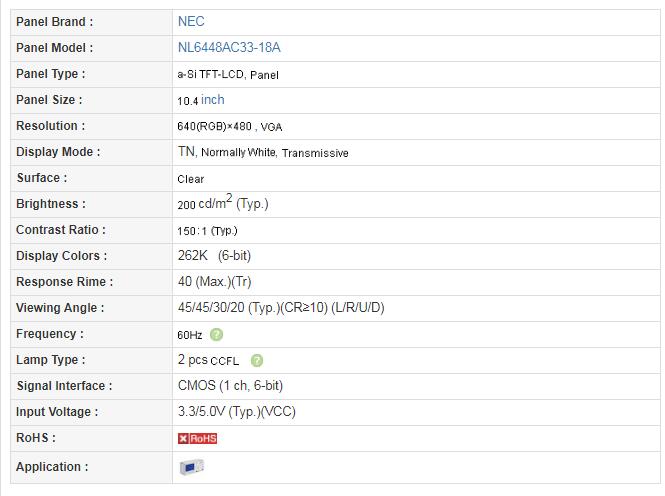665x496 pixels.
Task: Click the Application device icon
Action: (191, 467)
